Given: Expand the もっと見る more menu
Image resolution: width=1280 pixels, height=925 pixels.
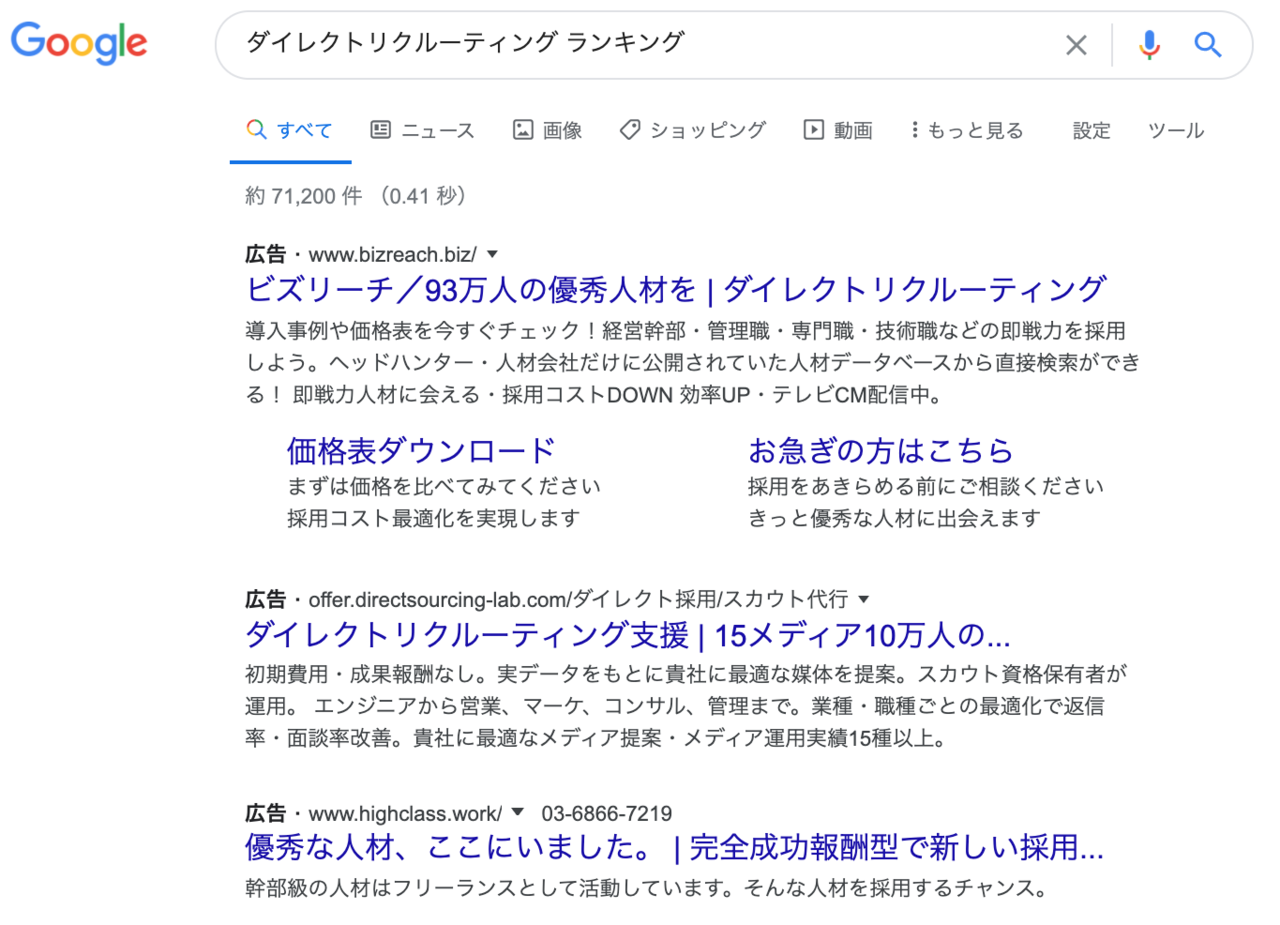Looking at the screenshot, I should coord(967,130).
